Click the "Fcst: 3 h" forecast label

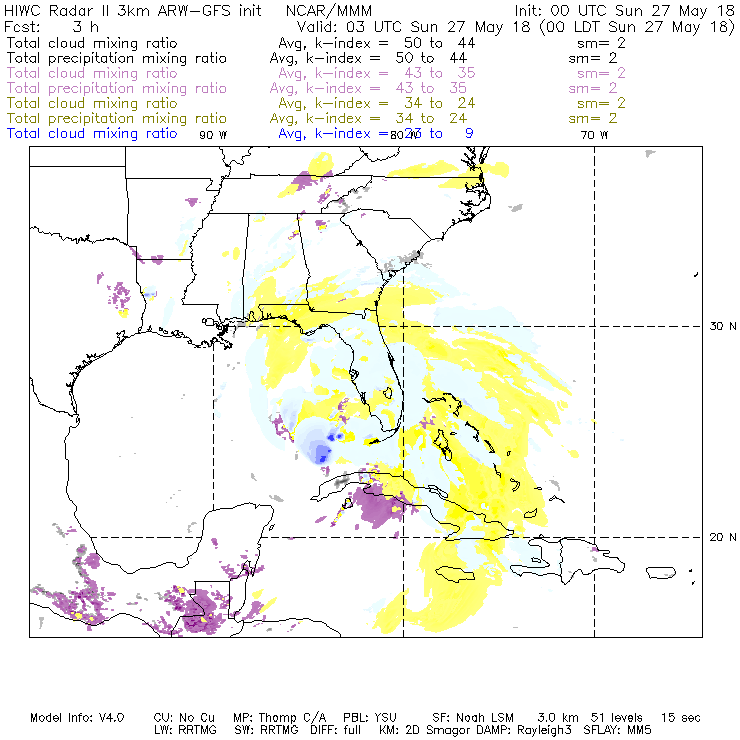point(51,27)
